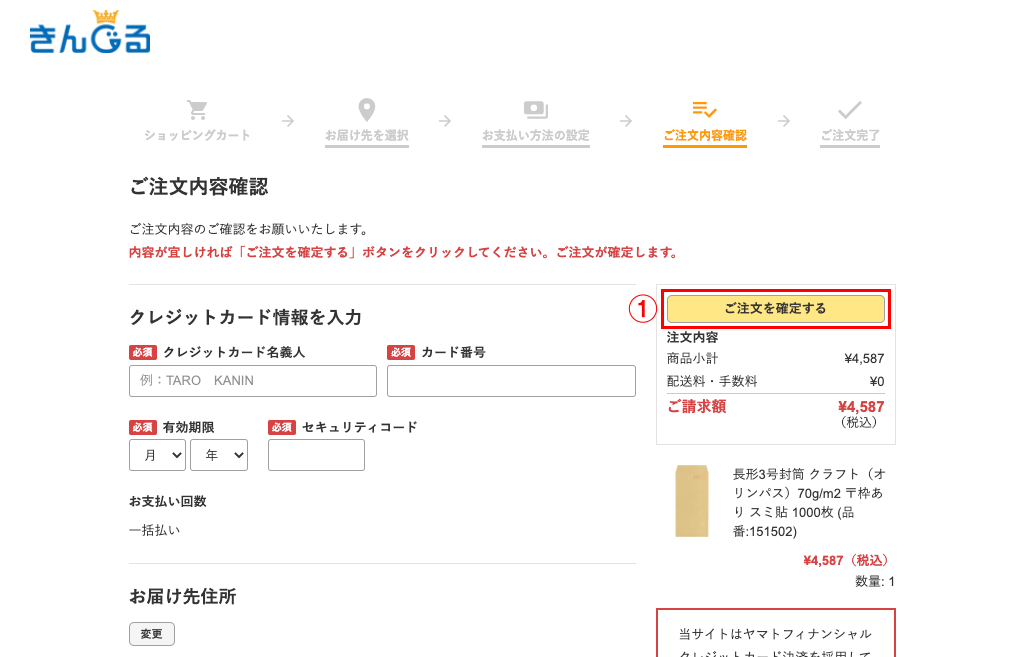
Task: Click the envelope product name text
Action: 808,502
